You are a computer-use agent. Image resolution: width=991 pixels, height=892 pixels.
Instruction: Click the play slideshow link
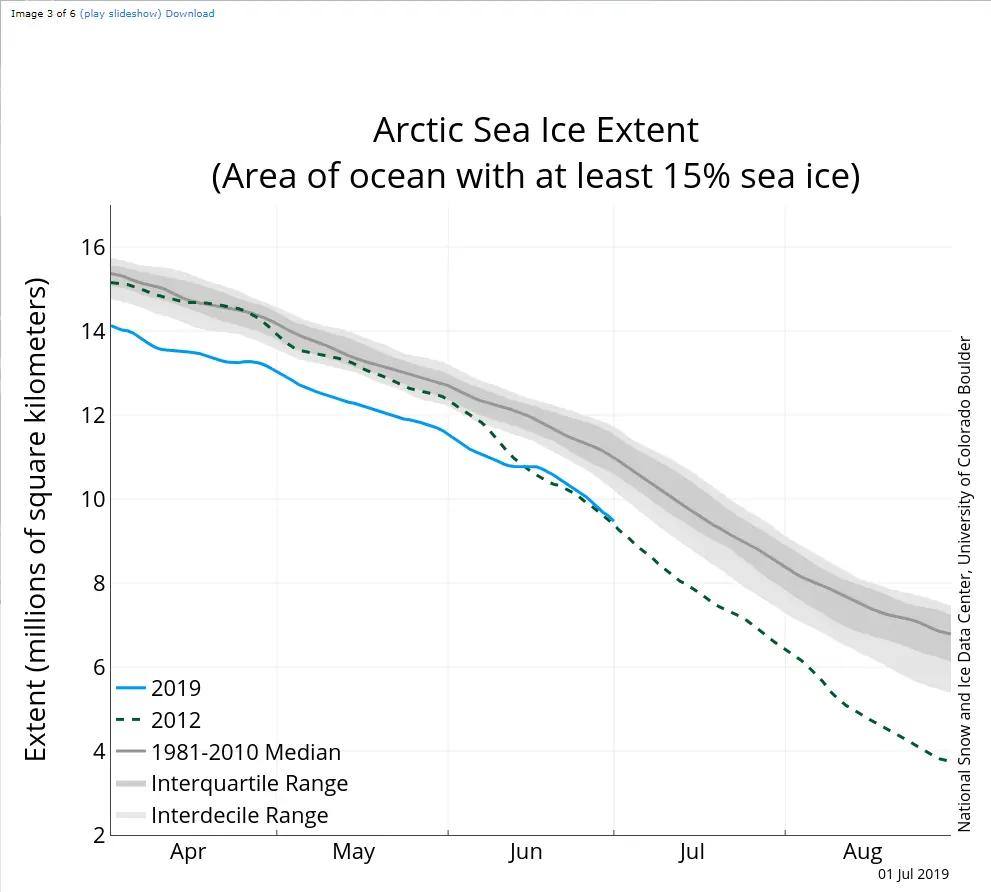120,14
